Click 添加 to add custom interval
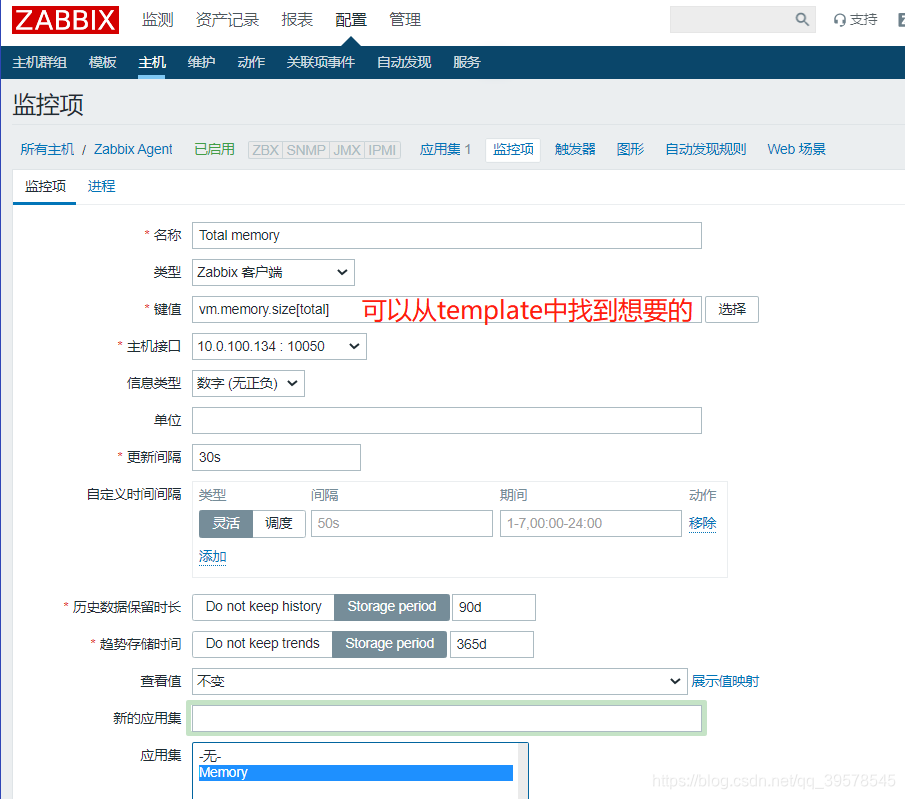 click(212, 557)
